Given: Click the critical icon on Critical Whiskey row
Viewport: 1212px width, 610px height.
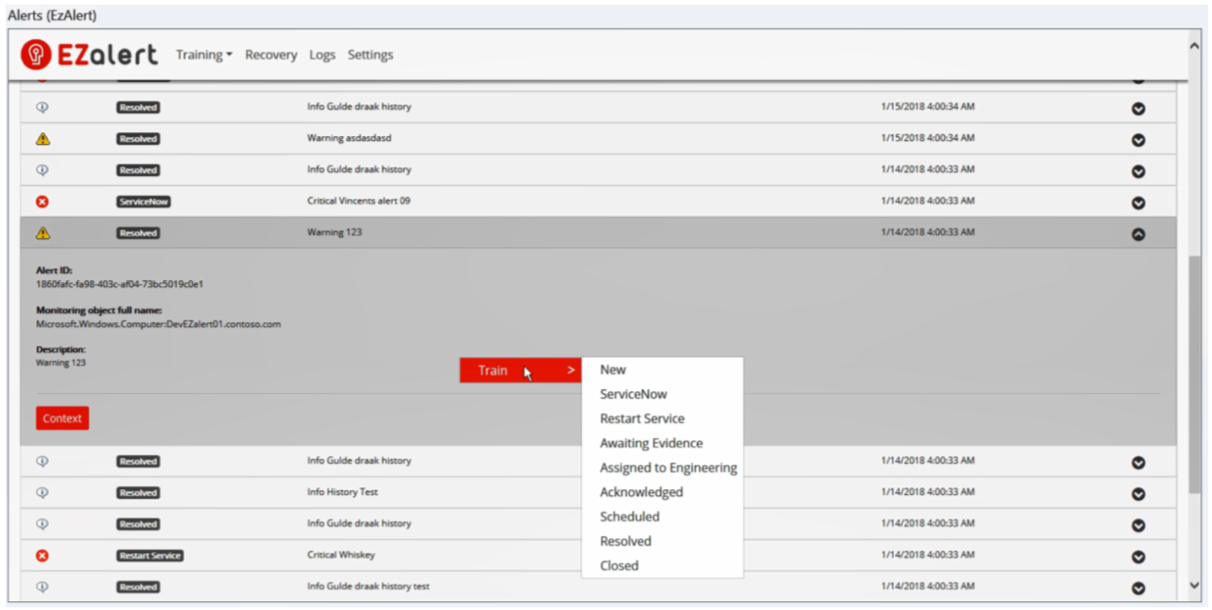Looking at the screenshot, I should click(x=42, y=556).
